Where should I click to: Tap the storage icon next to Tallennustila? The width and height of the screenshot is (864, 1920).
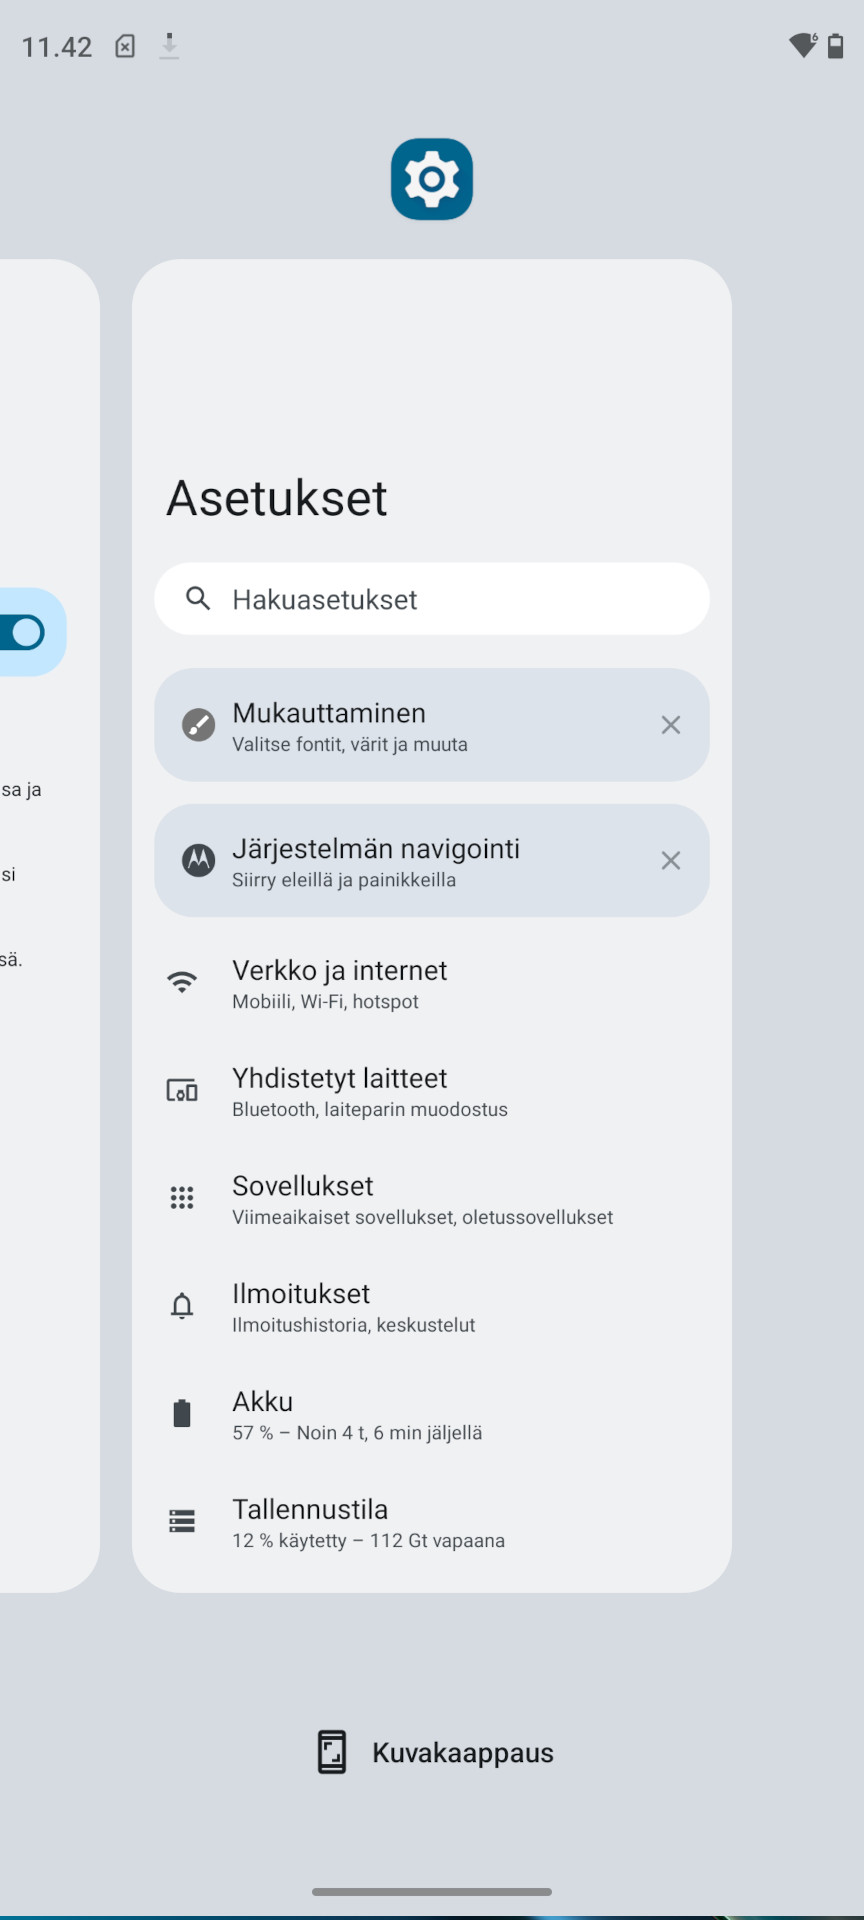182,1521
